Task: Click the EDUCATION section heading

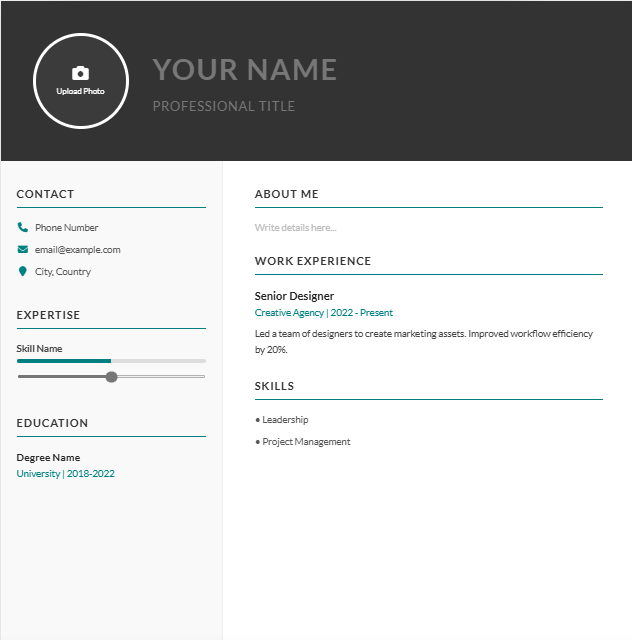Action: point(52,423)
